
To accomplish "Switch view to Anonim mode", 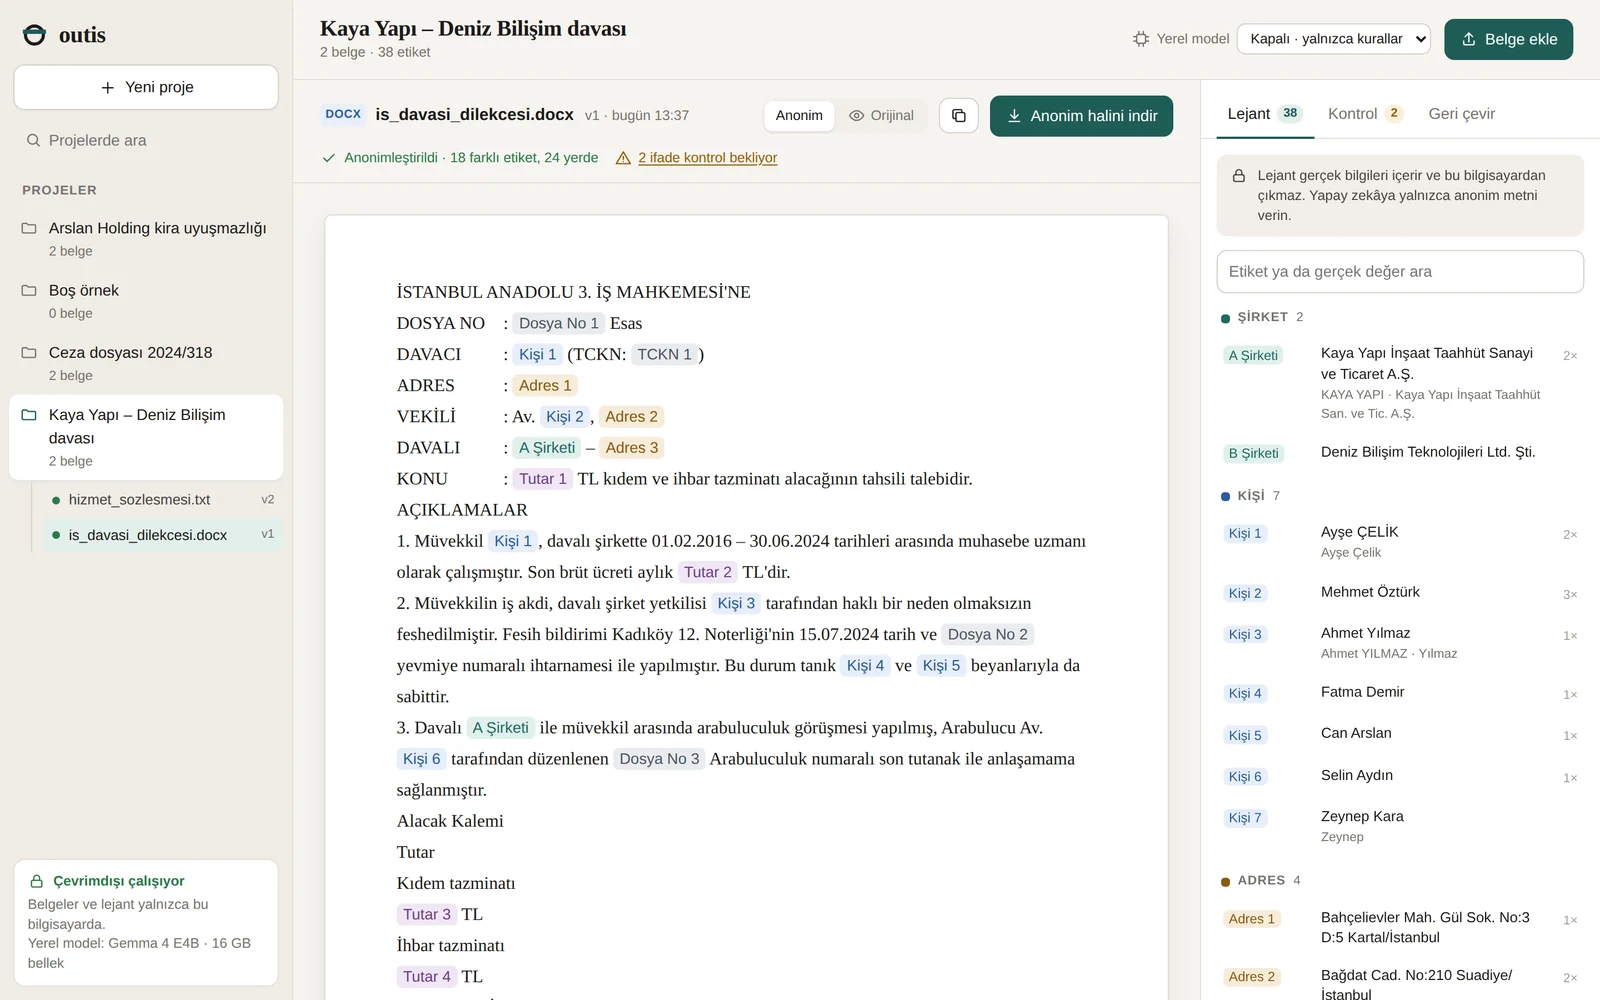I will 799,116.
